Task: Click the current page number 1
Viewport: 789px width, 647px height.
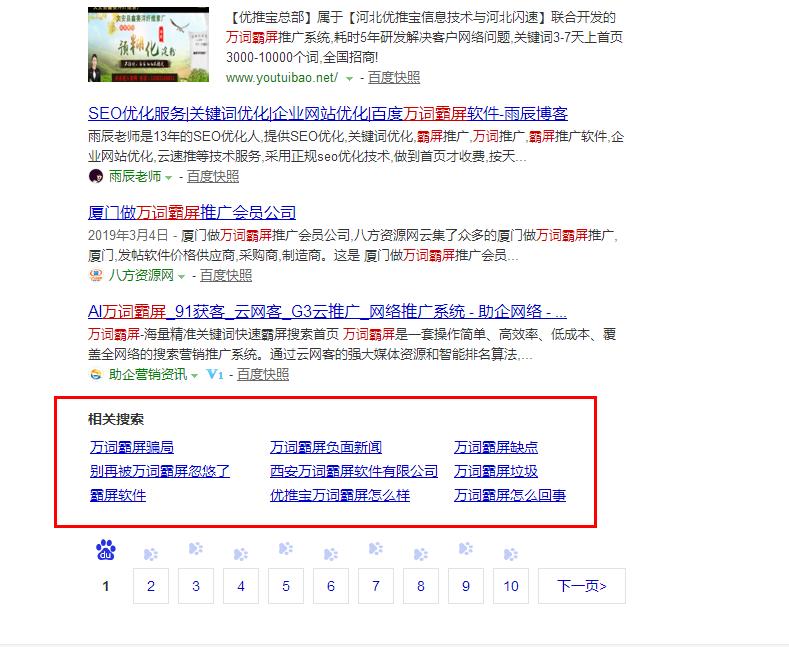Action: (x=106, y=586)
